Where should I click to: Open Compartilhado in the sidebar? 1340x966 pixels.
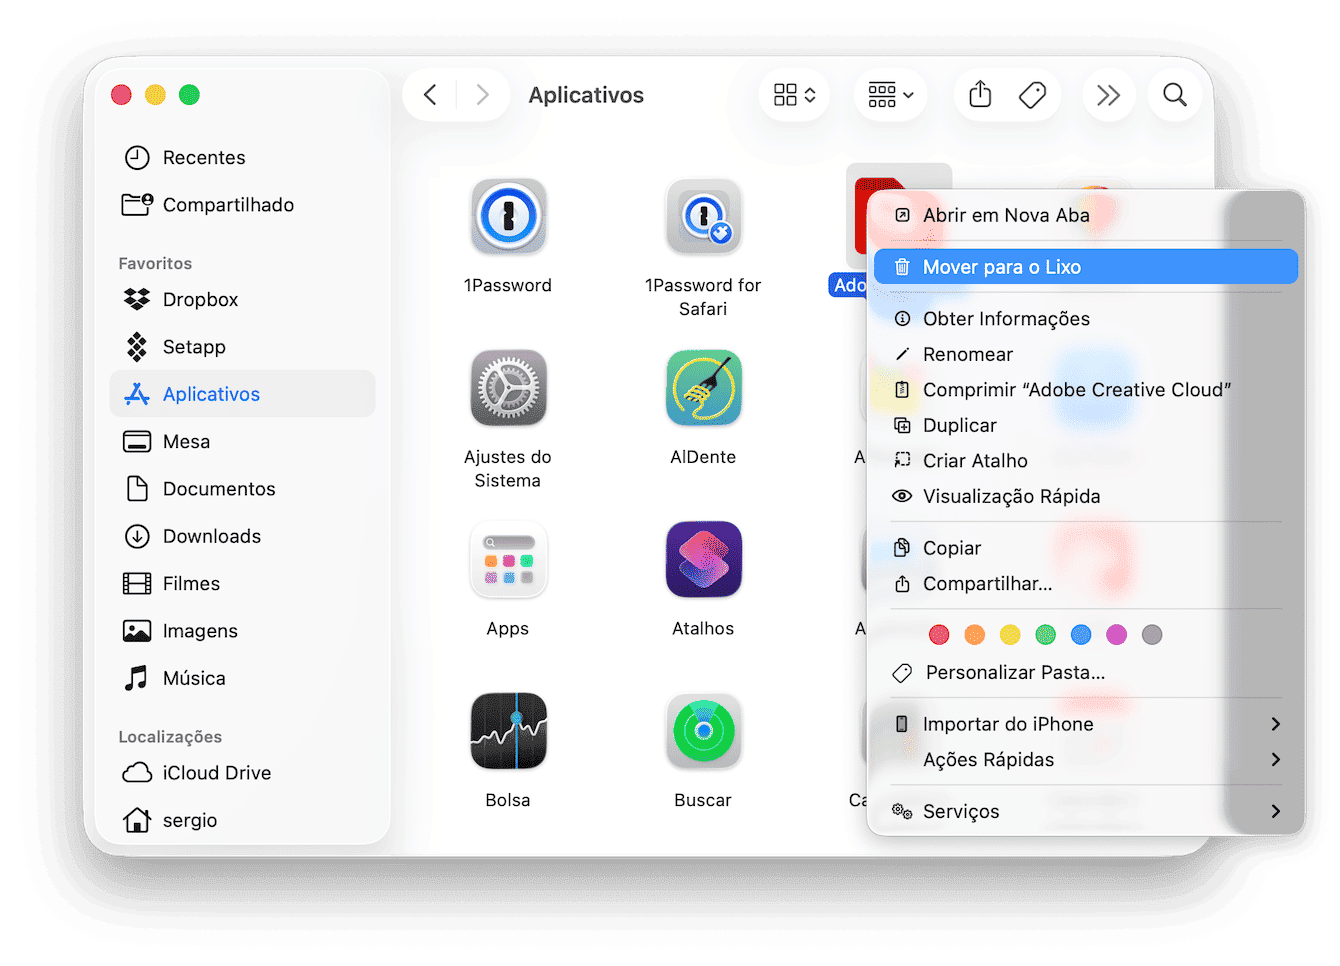(x=243, y=204)
